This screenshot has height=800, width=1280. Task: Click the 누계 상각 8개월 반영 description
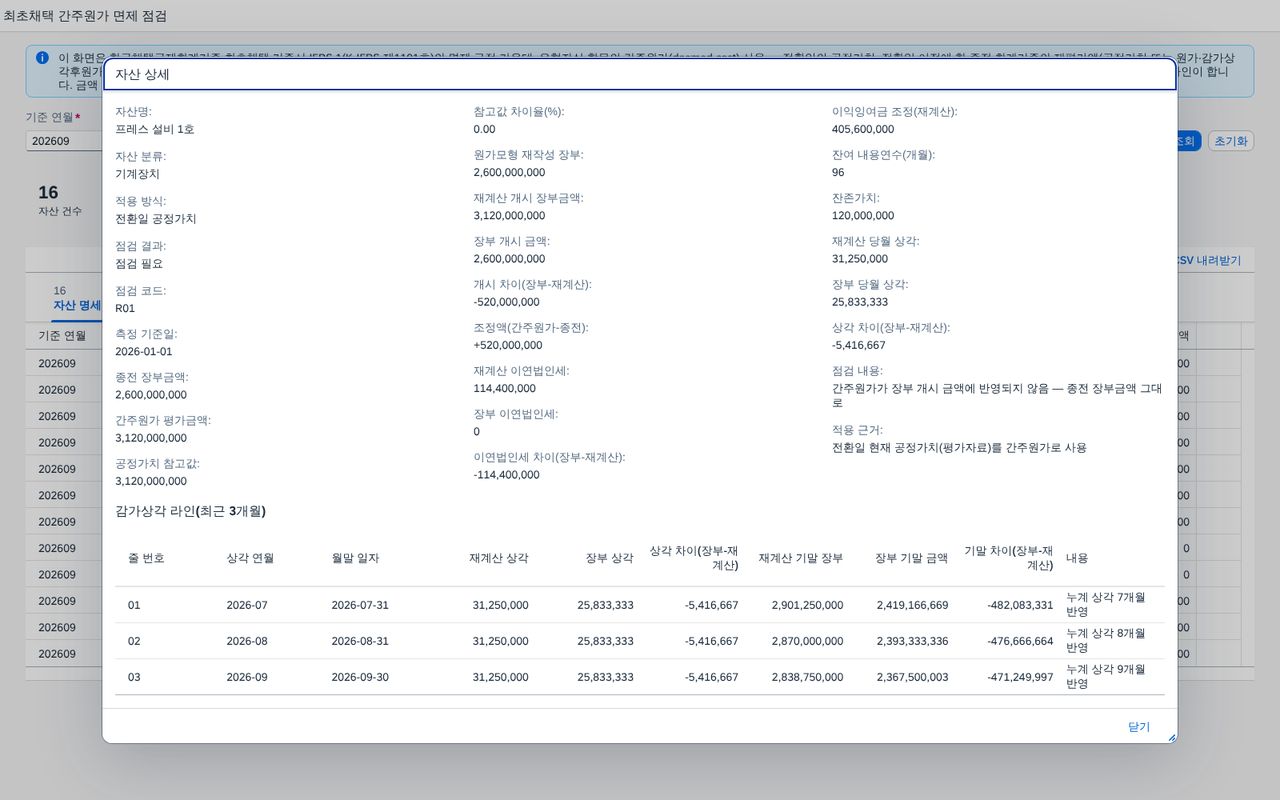(1106, 641)
